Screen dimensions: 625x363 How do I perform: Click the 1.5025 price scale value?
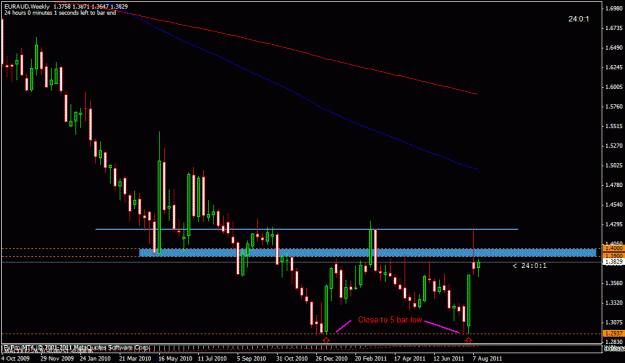(x=614, y=165)
